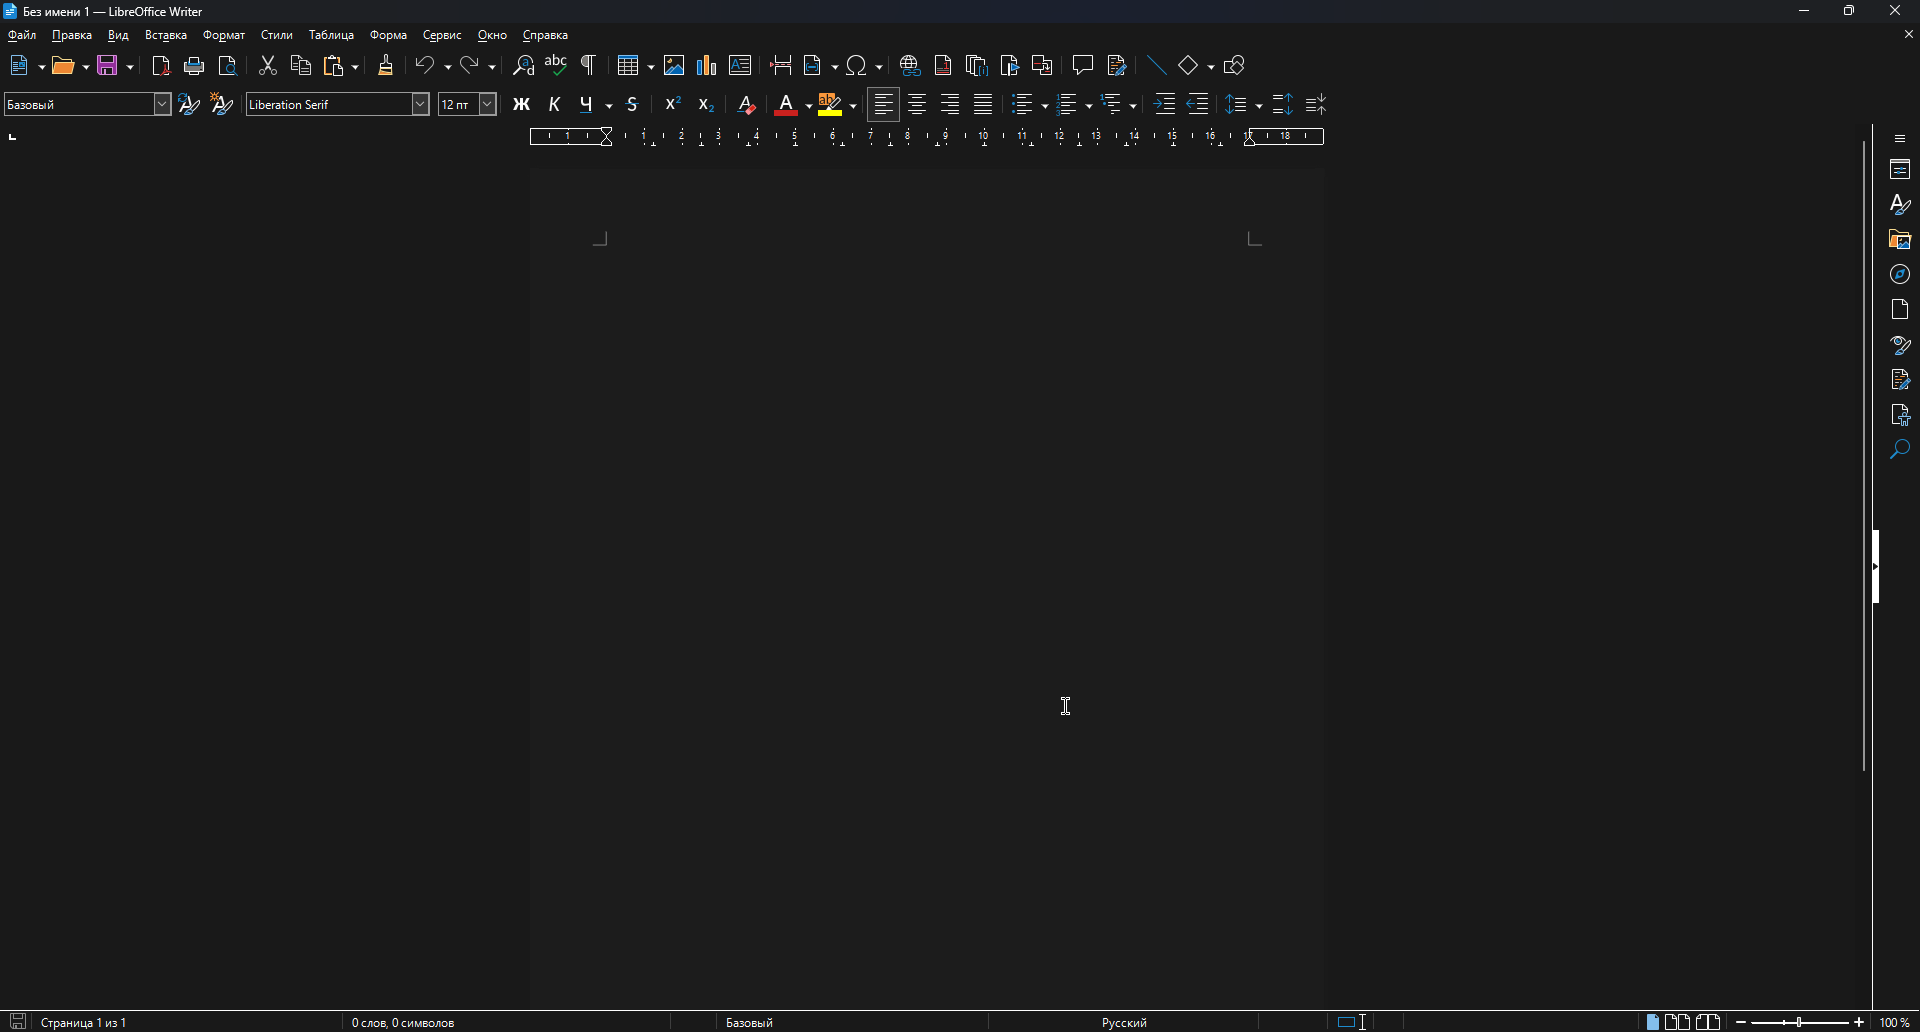
Task: Align text to center
Action: (917, 105)
